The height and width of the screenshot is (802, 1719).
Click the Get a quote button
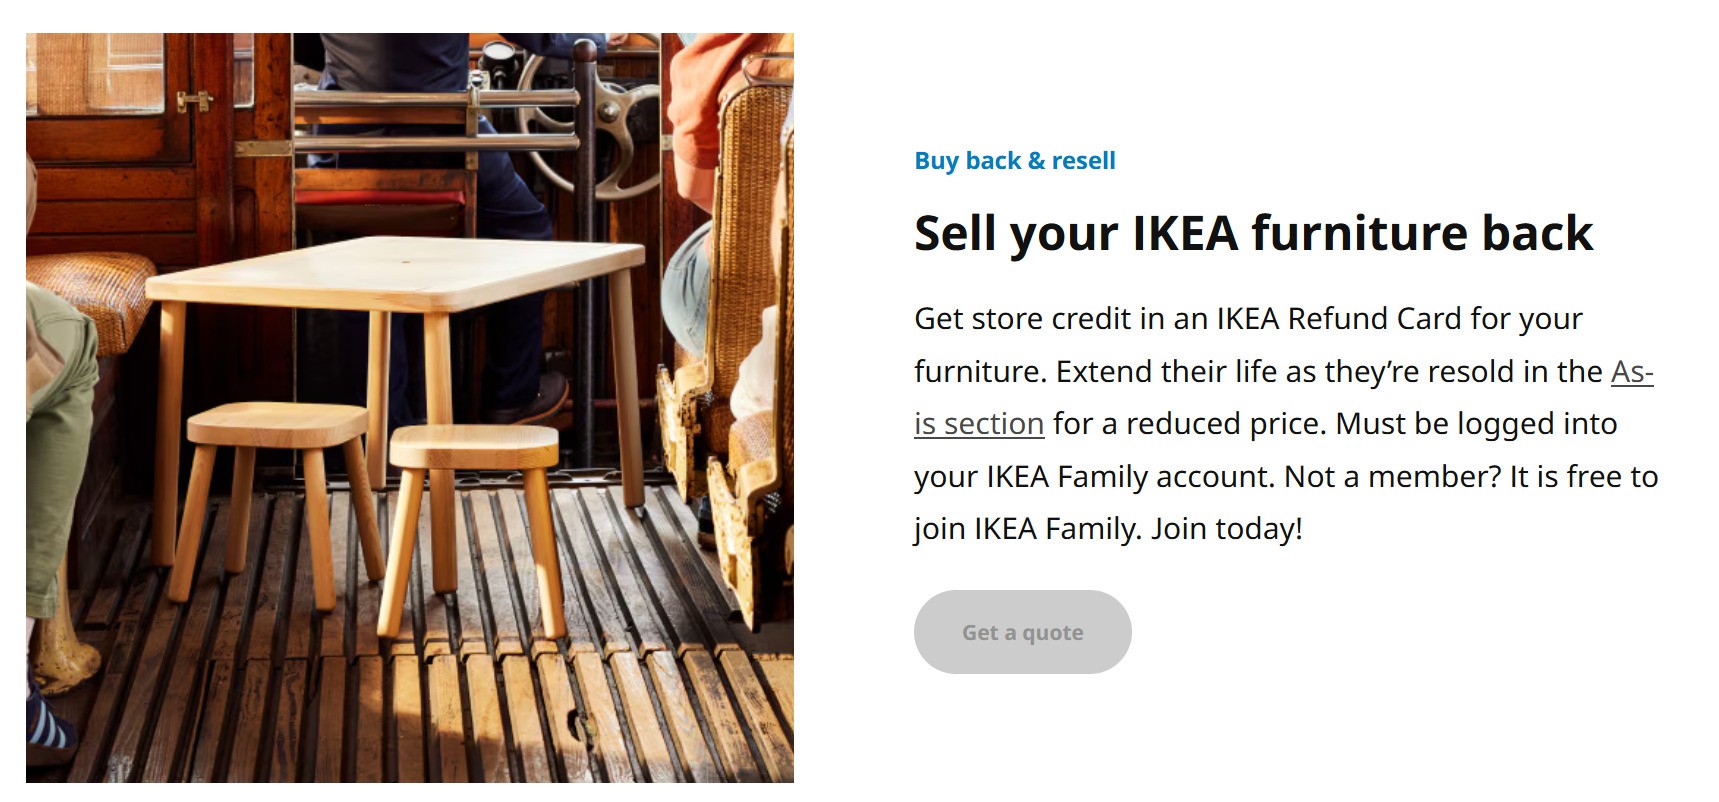tap(1022, 632)
